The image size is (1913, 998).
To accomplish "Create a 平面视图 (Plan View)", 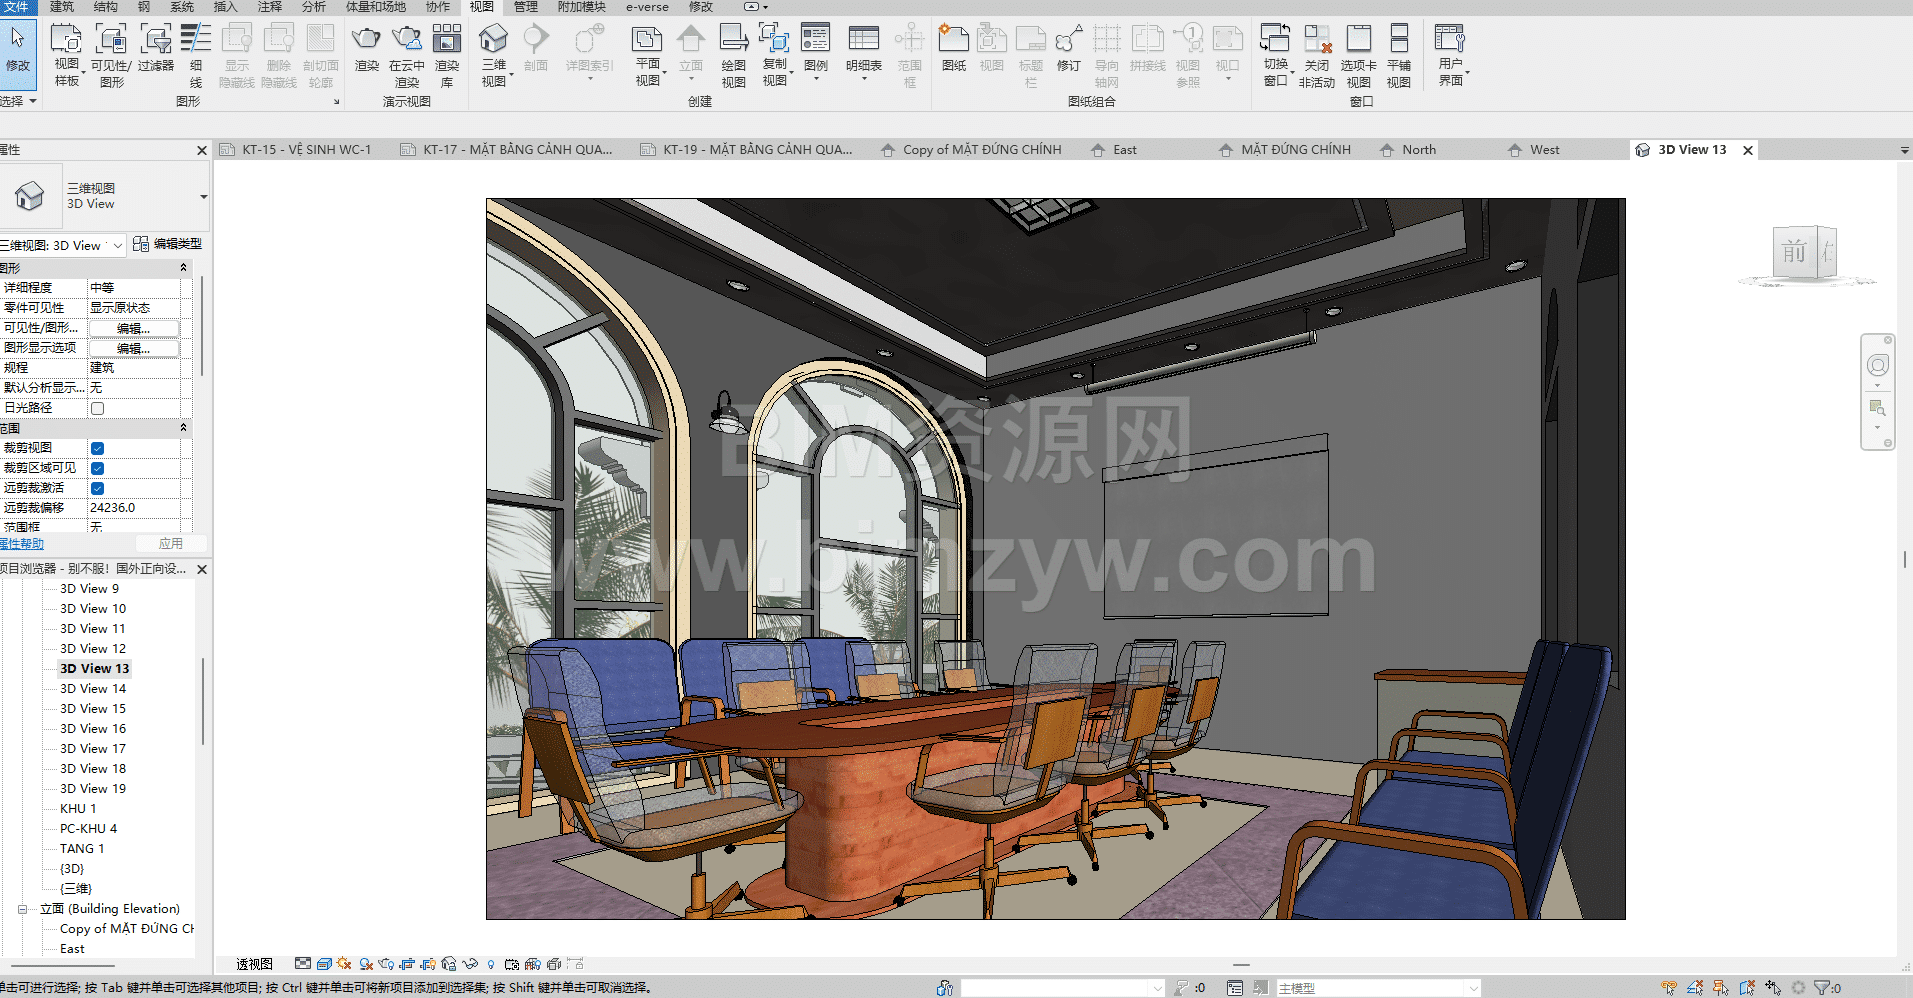I will point(647,55).
